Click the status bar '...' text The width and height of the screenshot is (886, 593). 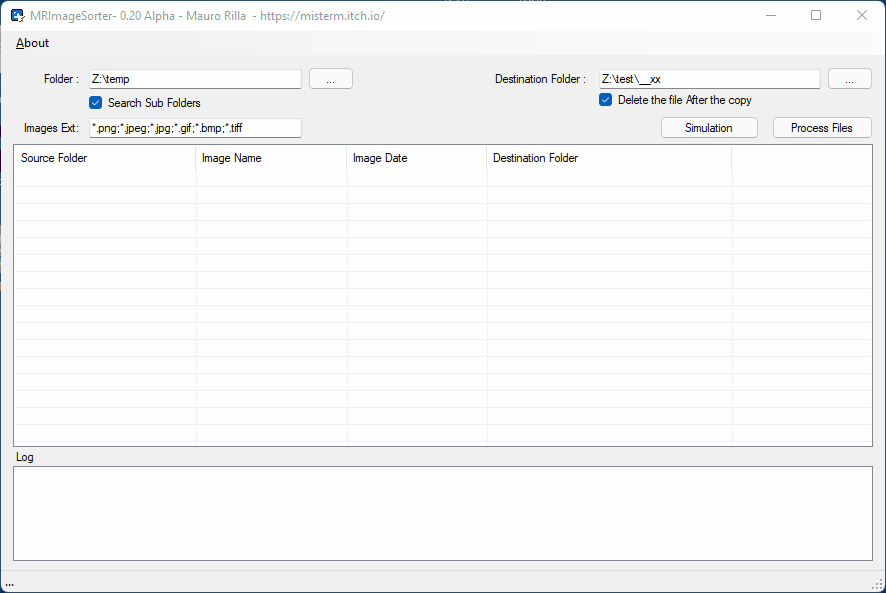click(x=10, y=585)
